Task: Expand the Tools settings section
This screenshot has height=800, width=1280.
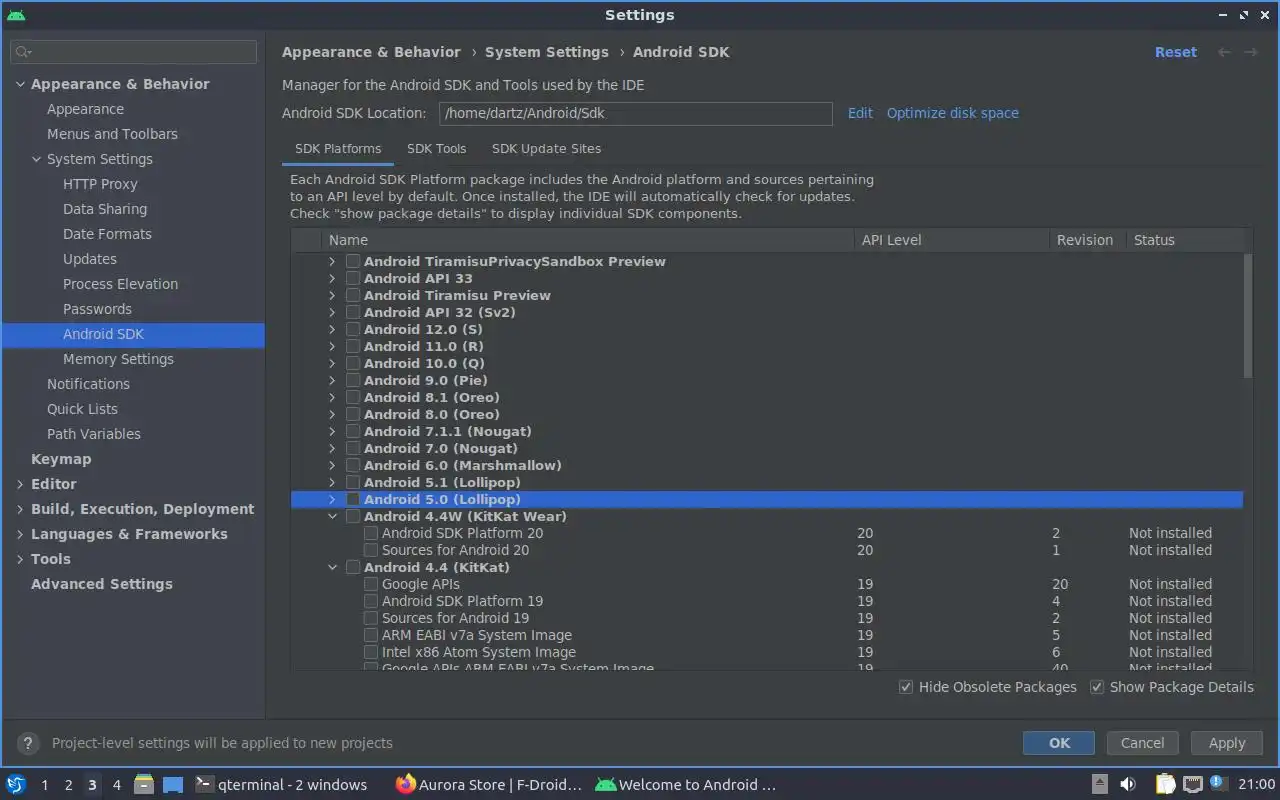Action: [x=20, y=559]
